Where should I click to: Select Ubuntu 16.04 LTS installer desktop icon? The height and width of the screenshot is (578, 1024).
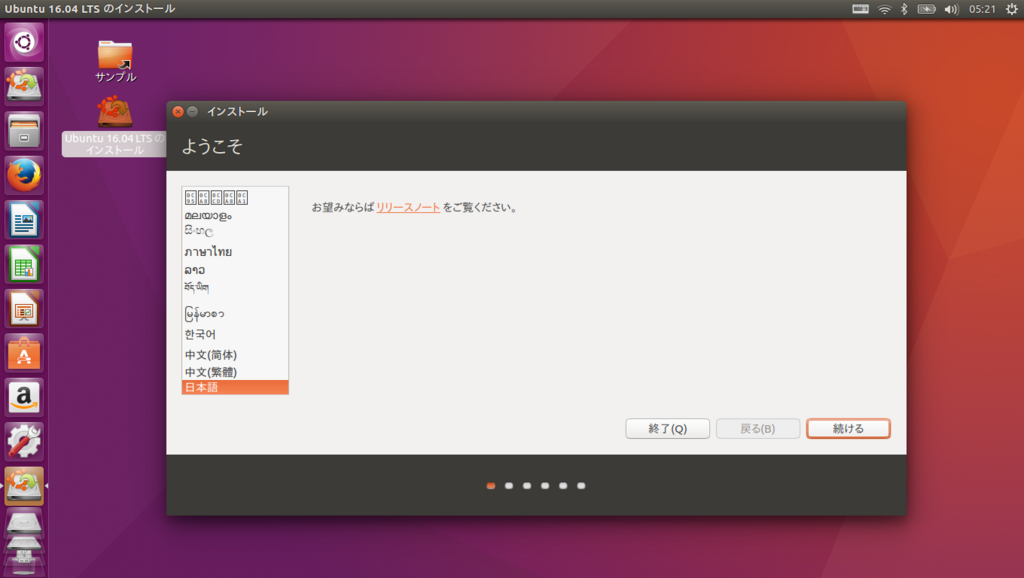[x=114, y=126]
